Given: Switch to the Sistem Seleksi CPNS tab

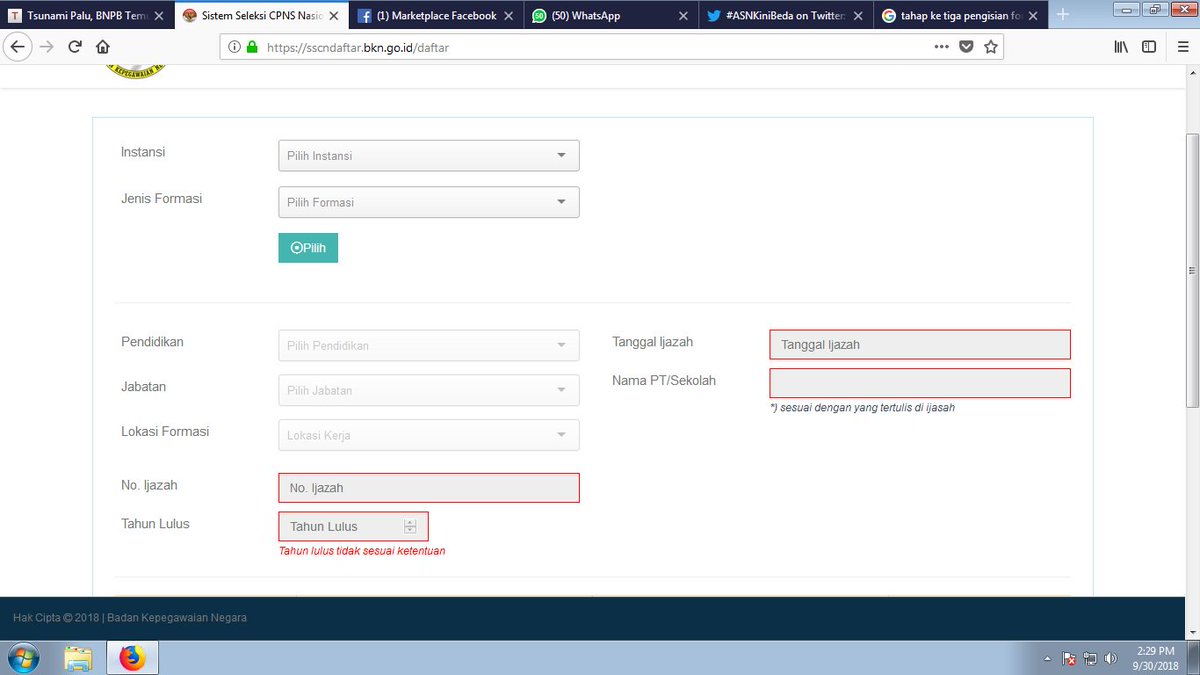Looking at the screenshot, I should pos(261,16).
